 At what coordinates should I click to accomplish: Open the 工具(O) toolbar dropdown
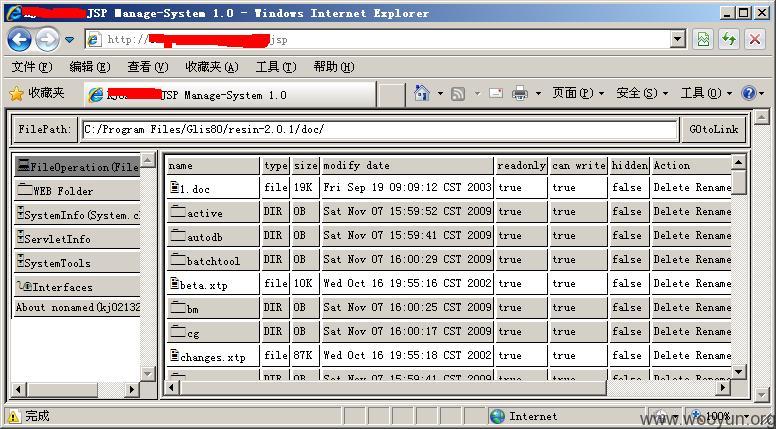pos(706,93)
